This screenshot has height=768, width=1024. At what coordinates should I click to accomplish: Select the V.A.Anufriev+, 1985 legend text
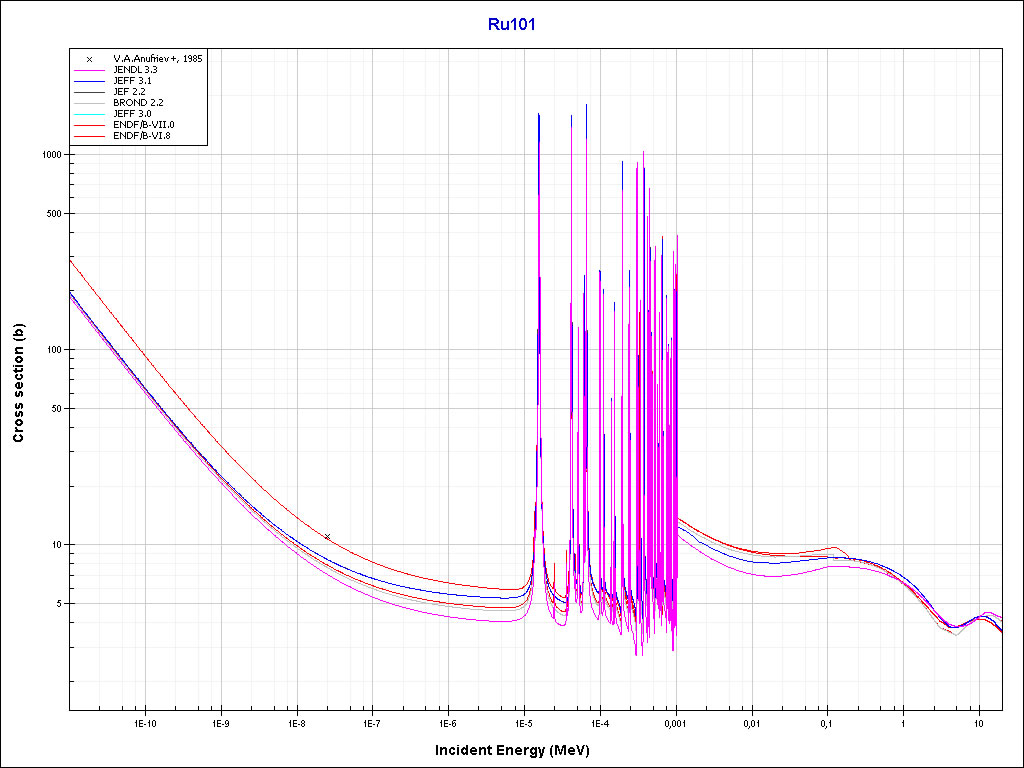158,59
